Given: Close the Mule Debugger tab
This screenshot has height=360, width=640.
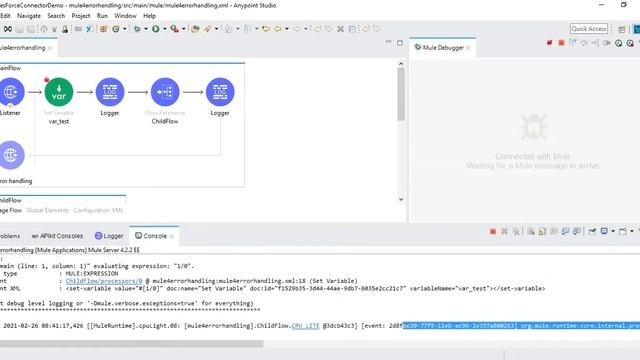Looking at the screenshot, I should pos(468,48).
